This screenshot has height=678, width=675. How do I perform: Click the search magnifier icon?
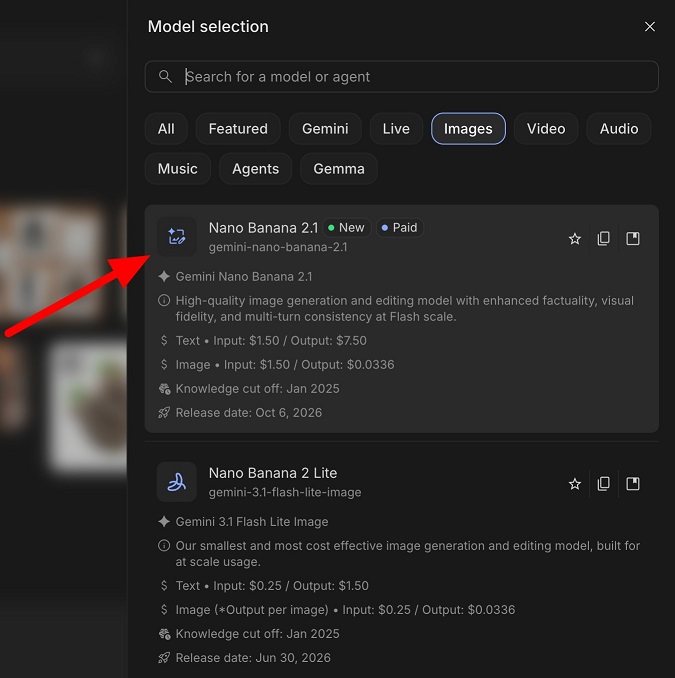click(x=165, y=77)
